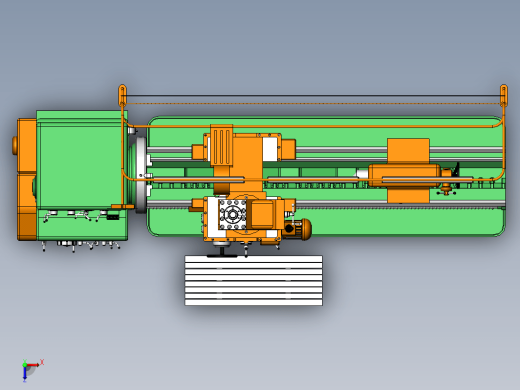Click the blue downward axis of the triad
Viewport: 520px width, 390px height.
click(x=25, y=374)
